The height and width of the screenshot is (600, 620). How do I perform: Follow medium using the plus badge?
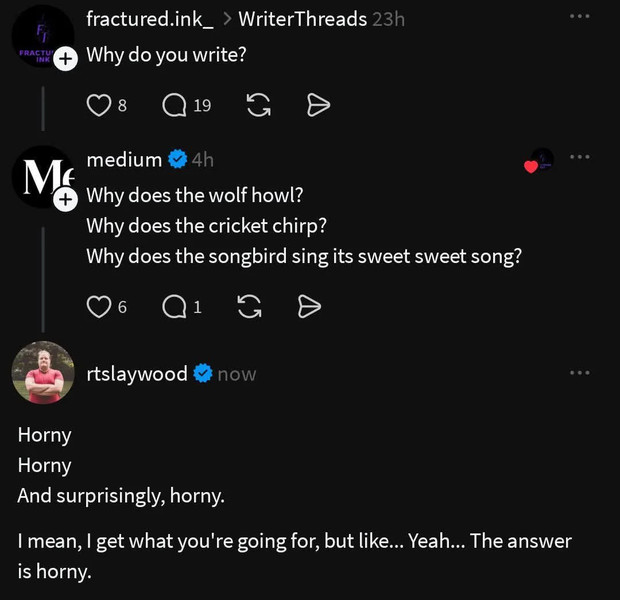64,200
